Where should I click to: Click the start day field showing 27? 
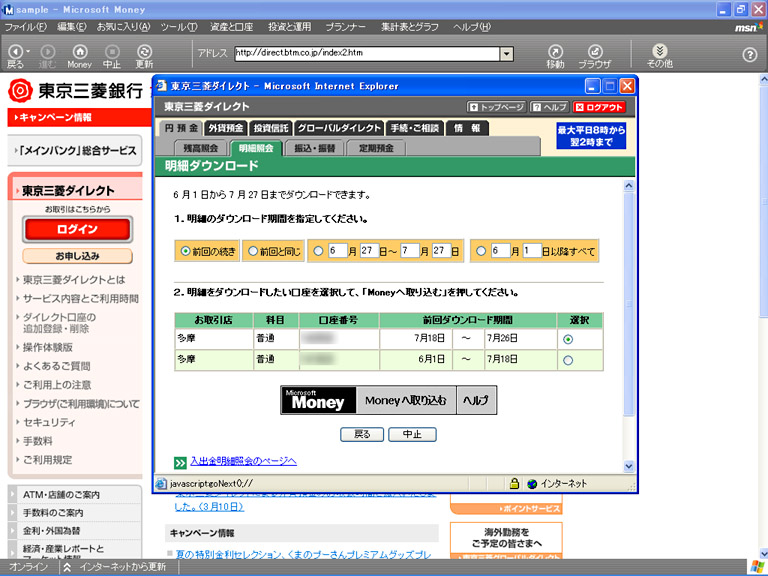click(369, 251)
